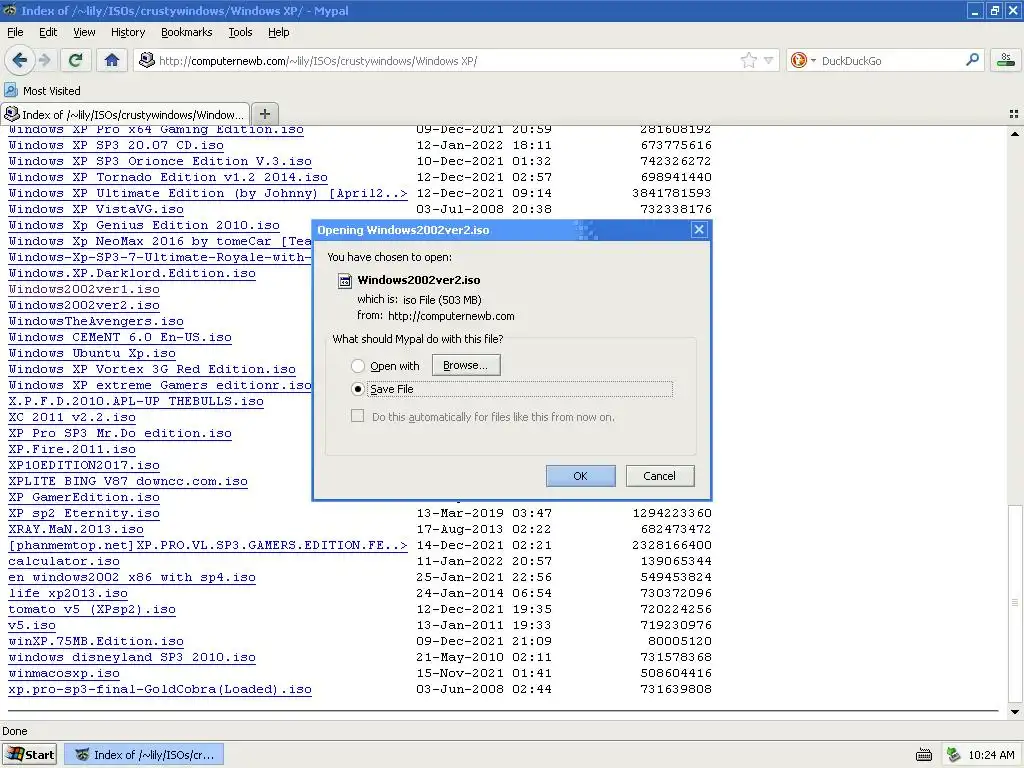Click the search magnifier icon
1024x768 pixels.
point(972,60)
